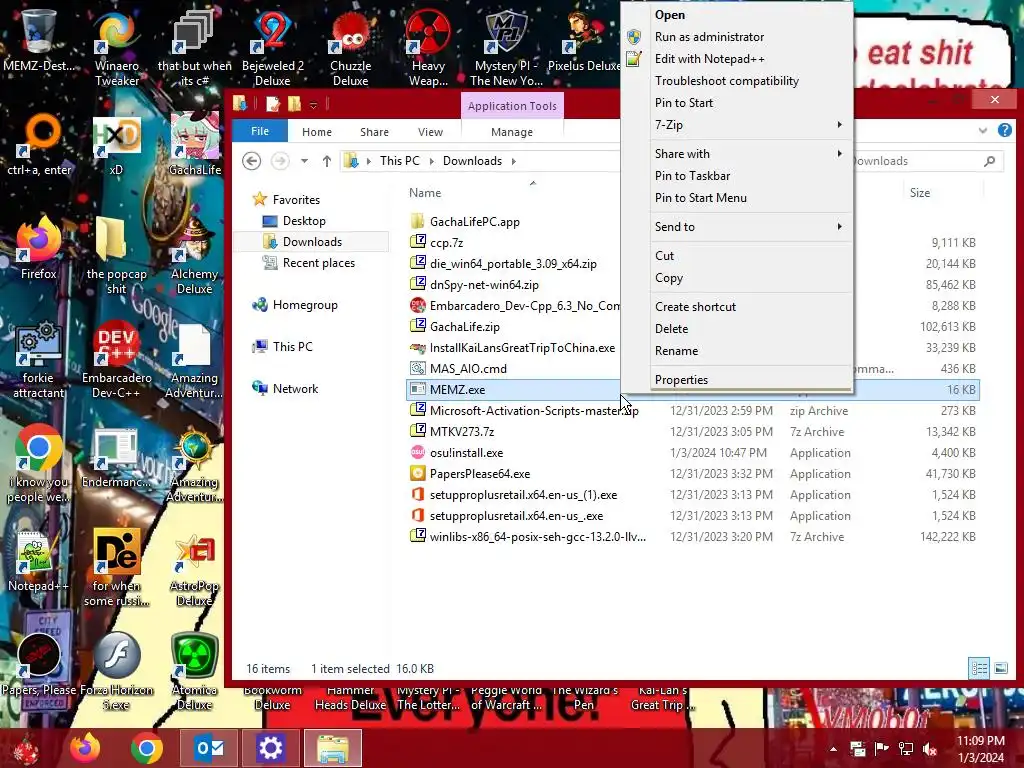Select the Forza Horizon 5.exe desktop icon
1024x768 pixels.
click(x=117, y=671)
